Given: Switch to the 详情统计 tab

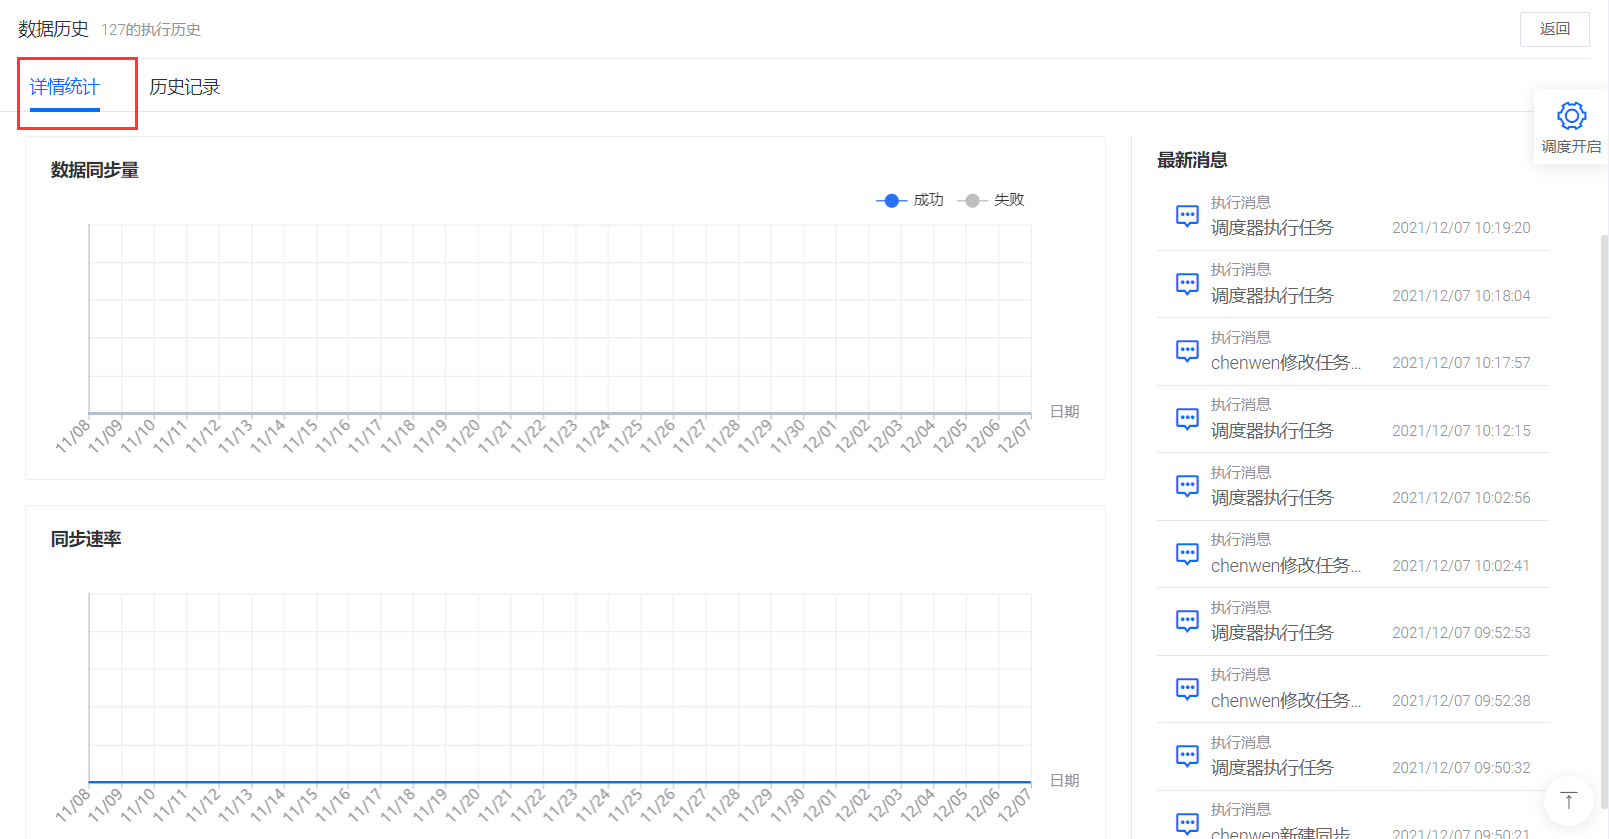Looking at the screenshot, I should coord(64,87).
